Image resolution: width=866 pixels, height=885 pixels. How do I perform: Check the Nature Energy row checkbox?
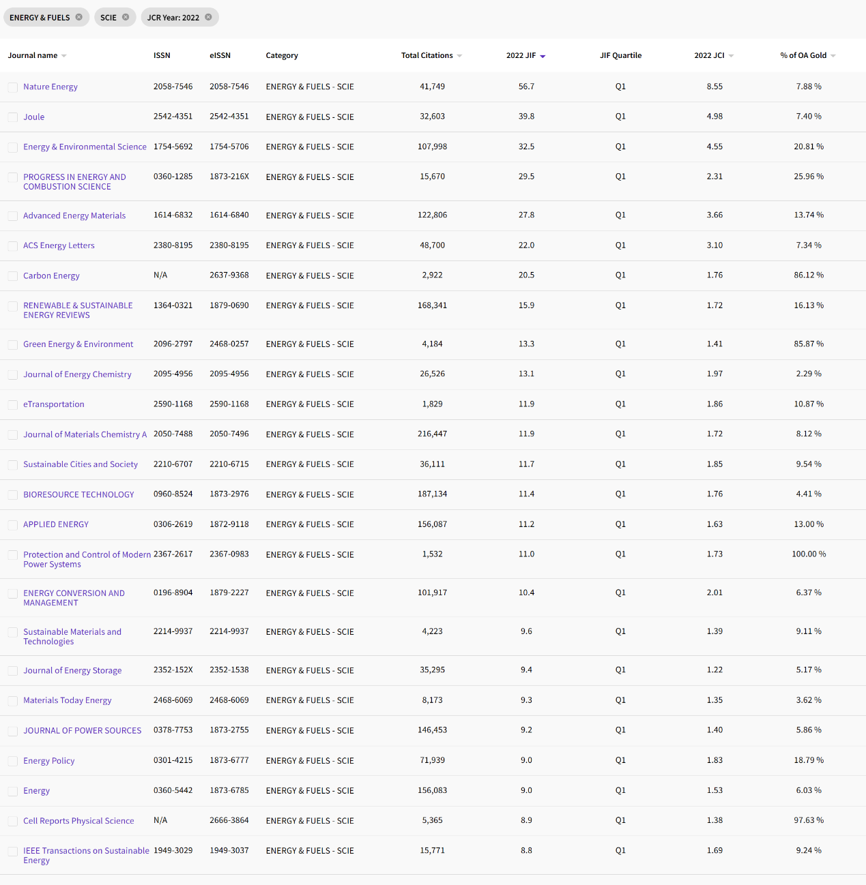(x=13, y=87)
